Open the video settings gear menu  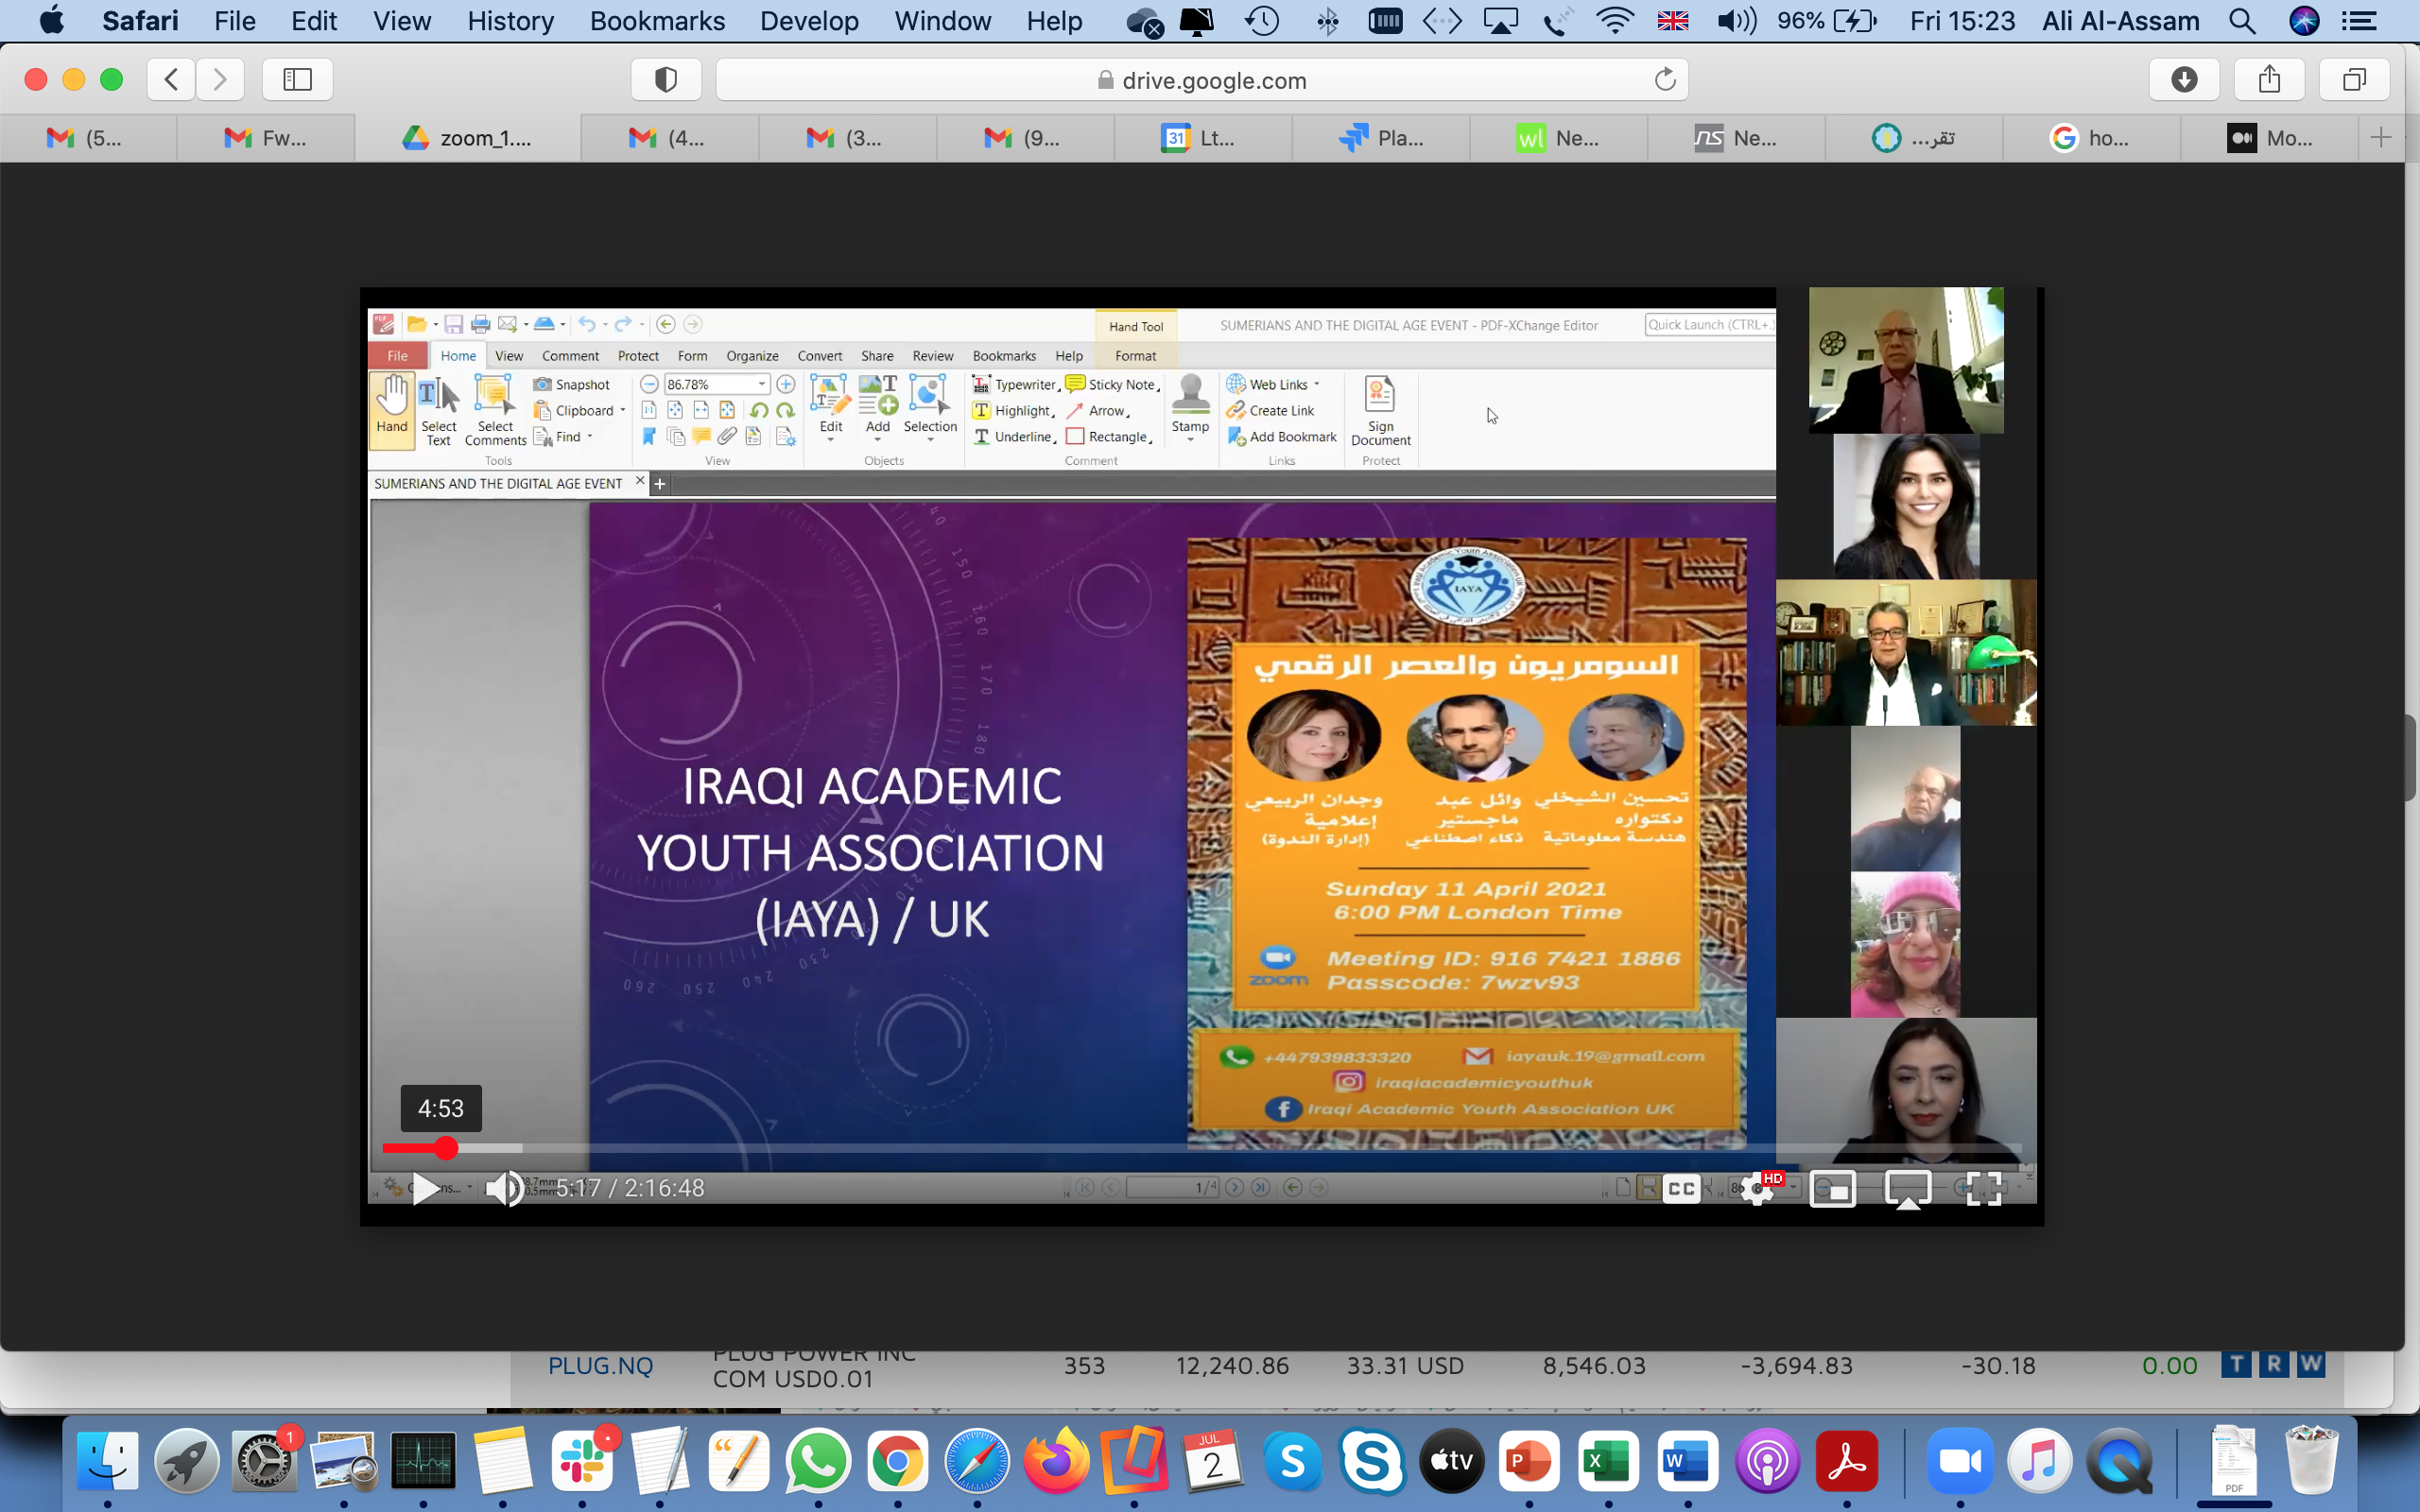tap(1758, 1188)
